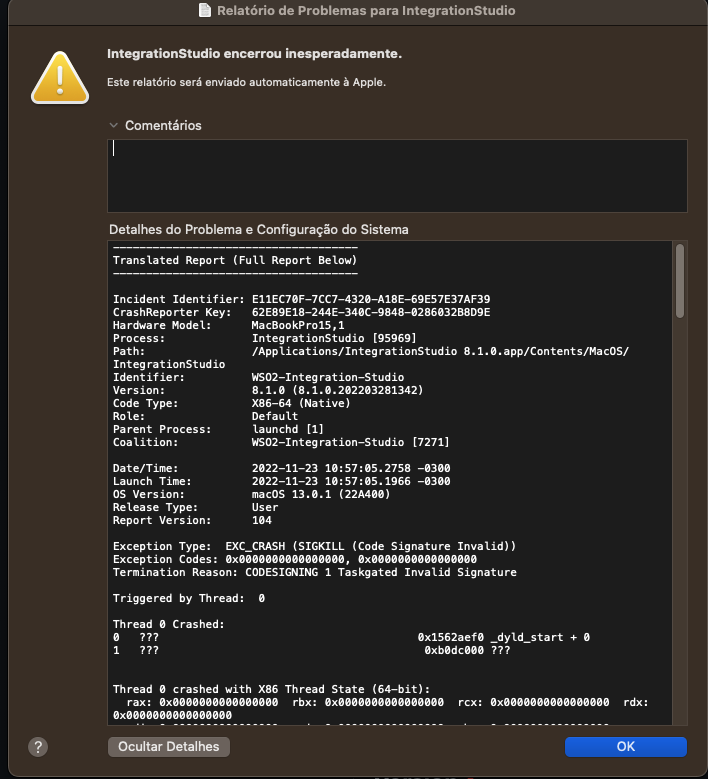Confirm the report with the OK button
Screen dimensions: 708x779
click(x=626, y=747)
